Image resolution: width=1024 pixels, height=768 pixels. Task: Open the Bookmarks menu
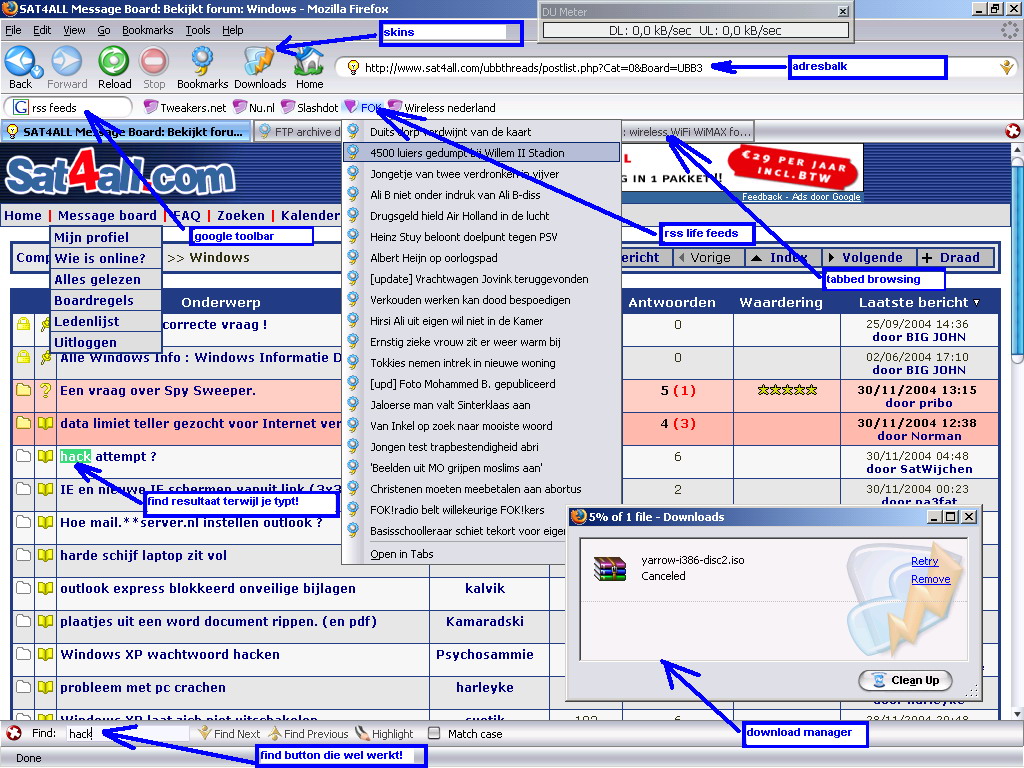point(148,30)
